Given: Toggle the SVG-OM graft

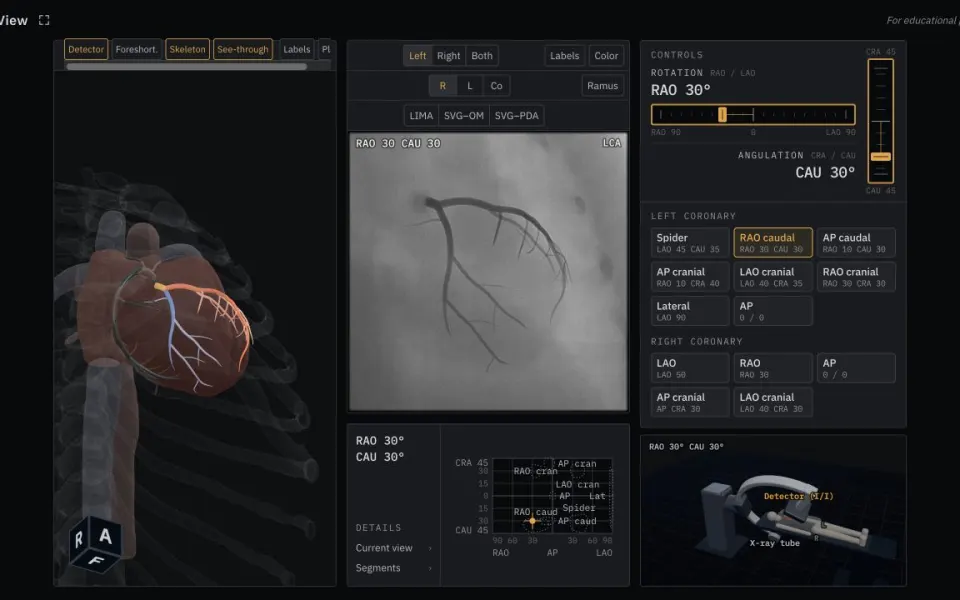Looking at the screenshot, I should tap(463, 116).
